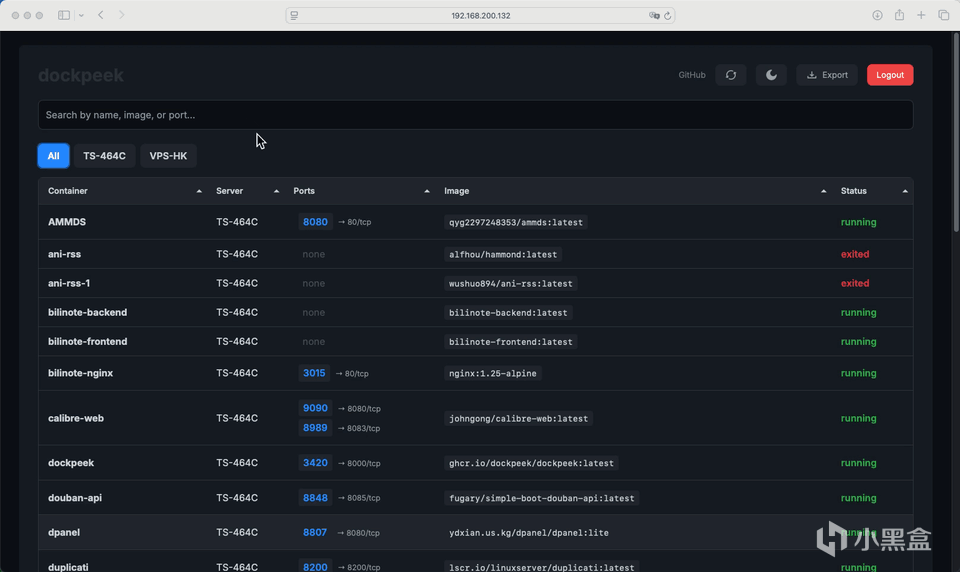Click Safari share icon
This screenshot has height=572, width=960.
899,15
